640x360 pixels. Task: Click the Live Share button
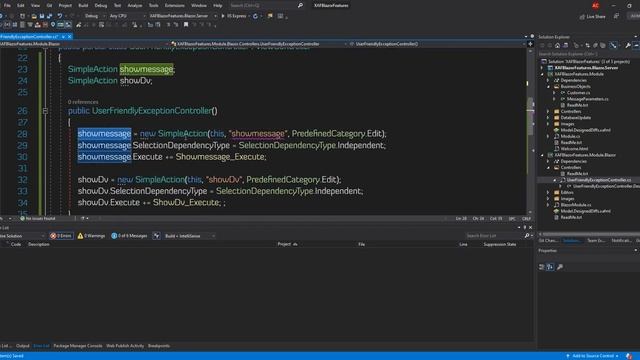coord(592,16)
